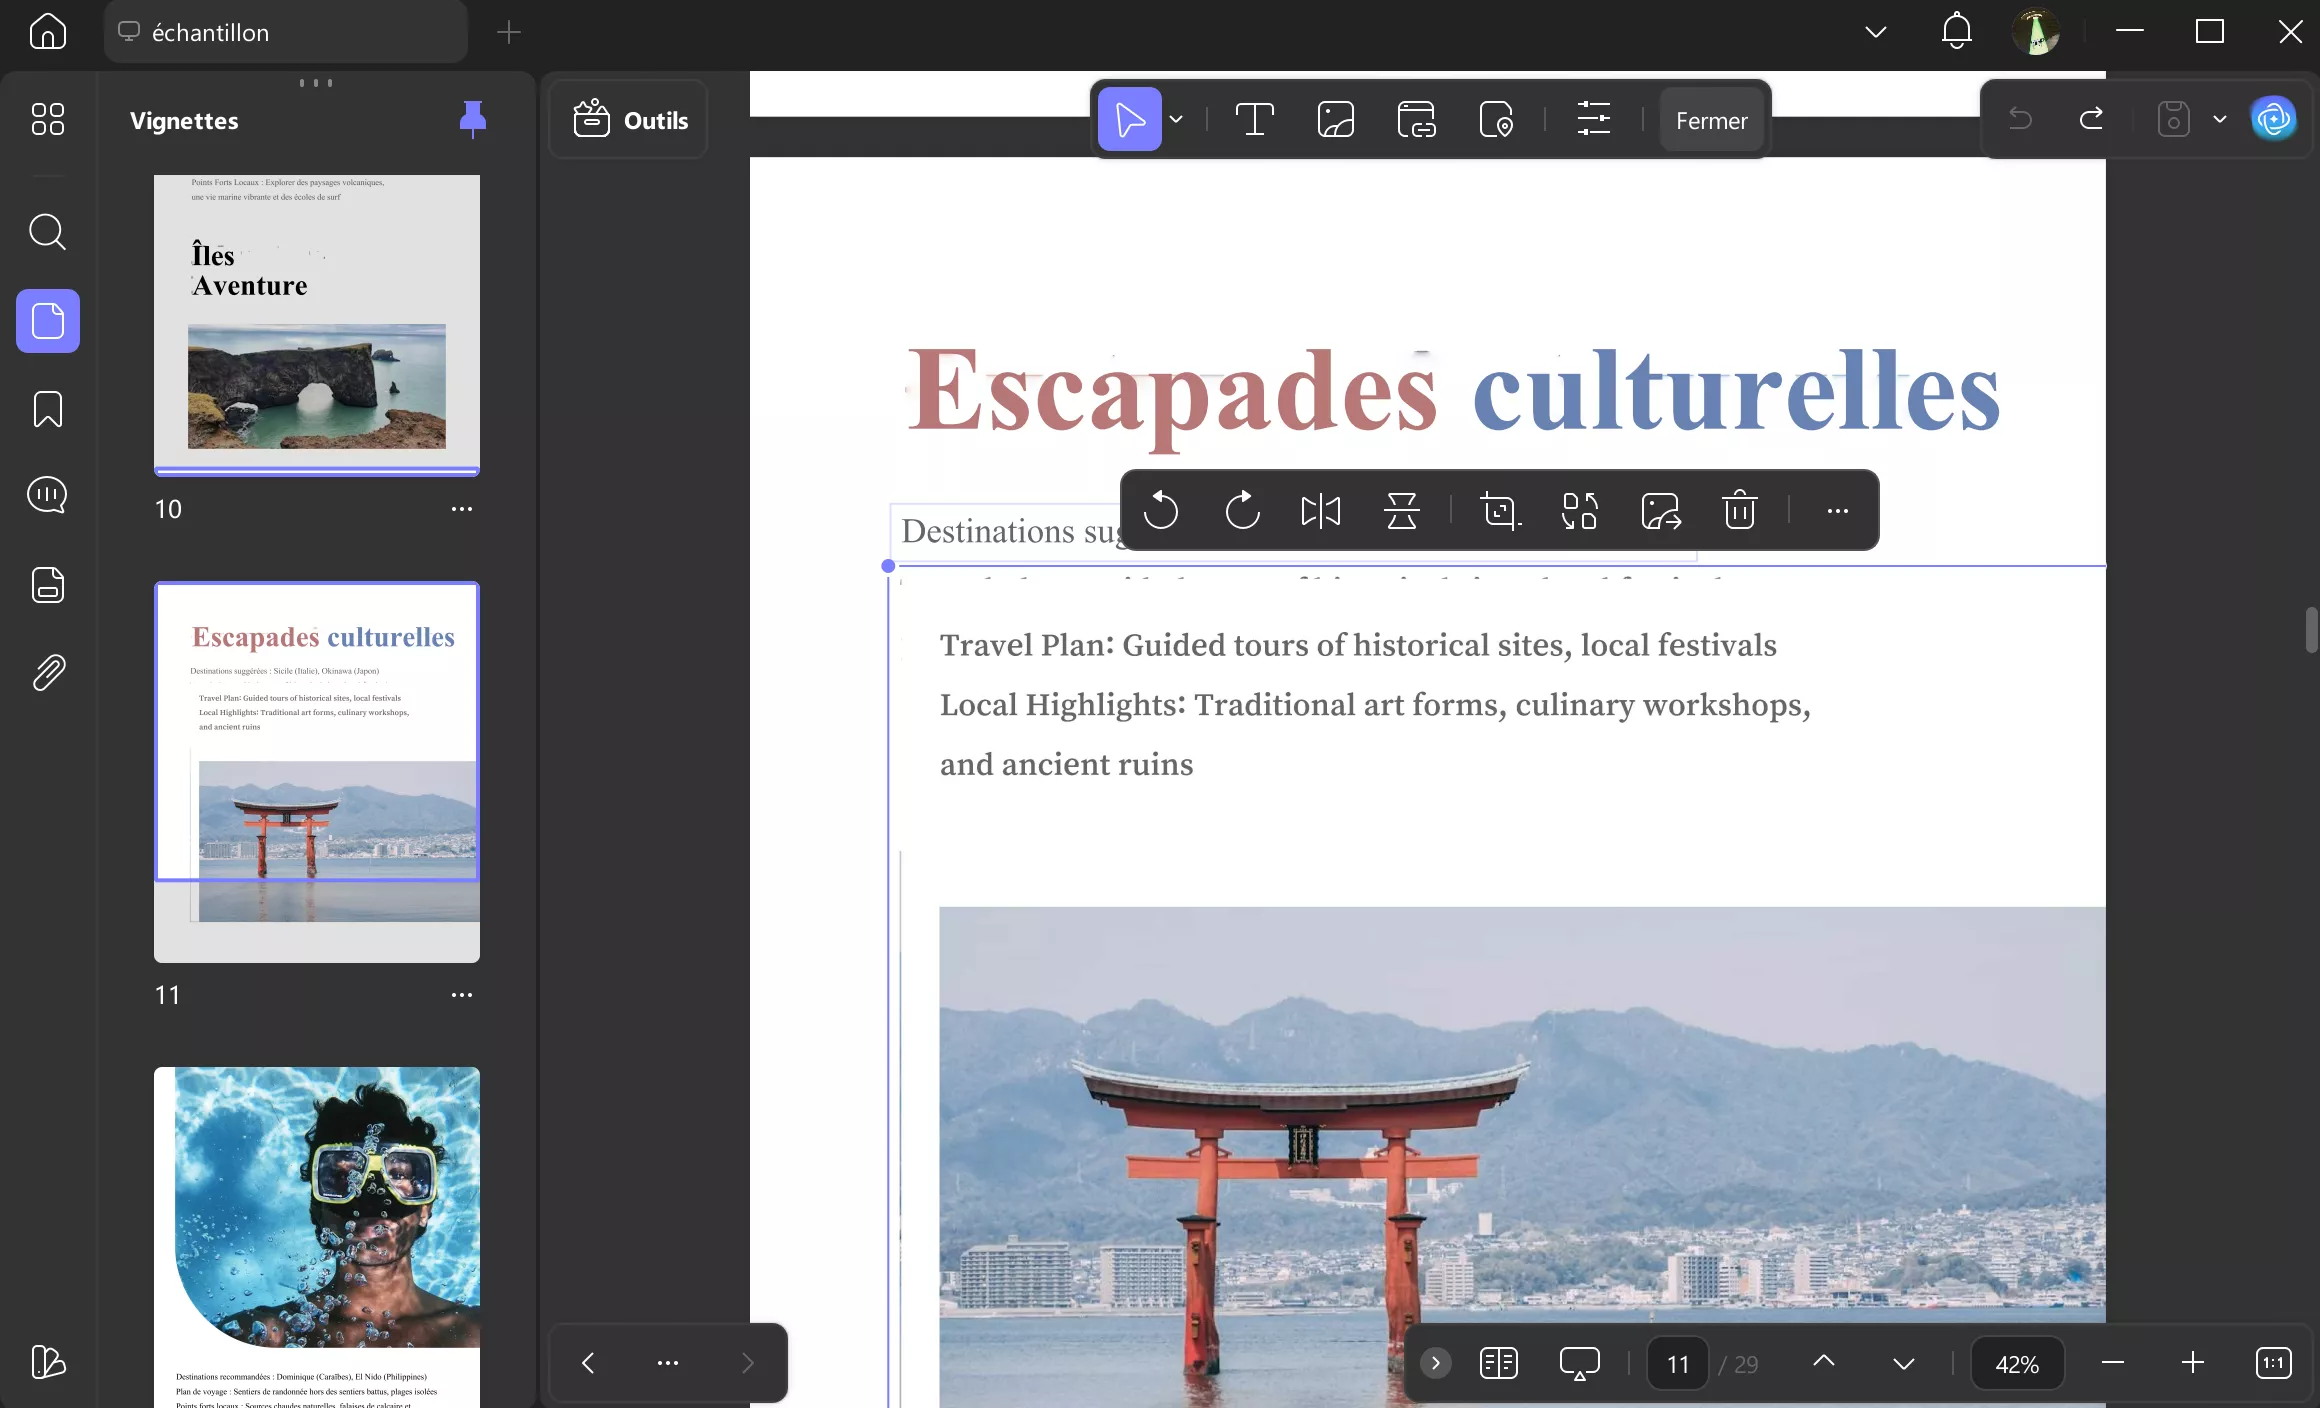Viewport: 2320px width, 1408px height.
Task: Toggle the pin on the Vignettes panel
Action: click(x=471, y=118)
